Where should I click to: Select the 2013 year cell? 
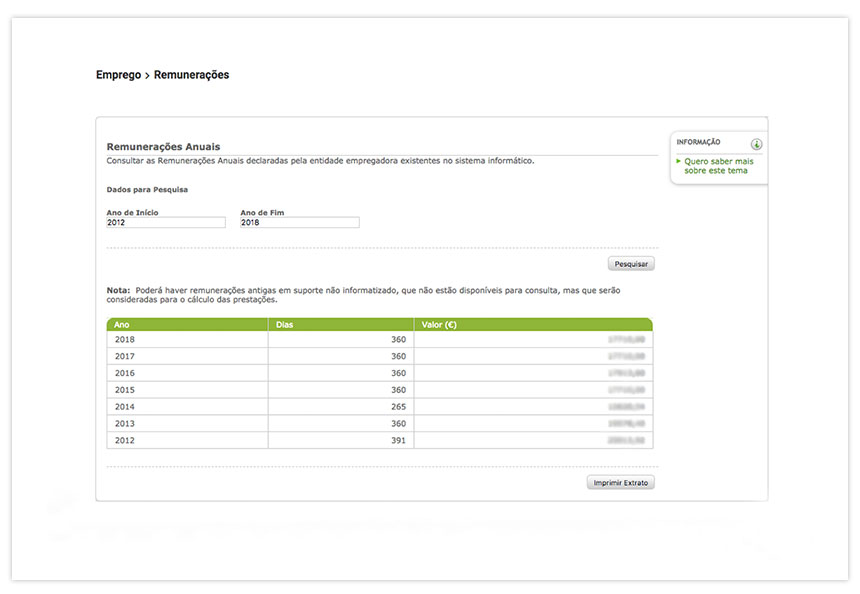click(x=125, y=424)
